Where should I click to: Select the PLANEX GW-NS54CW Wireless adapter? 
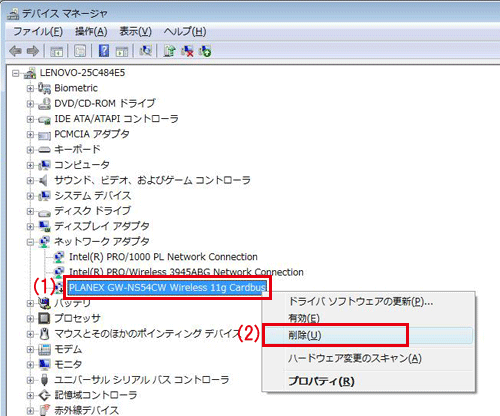tap(167, 287)
